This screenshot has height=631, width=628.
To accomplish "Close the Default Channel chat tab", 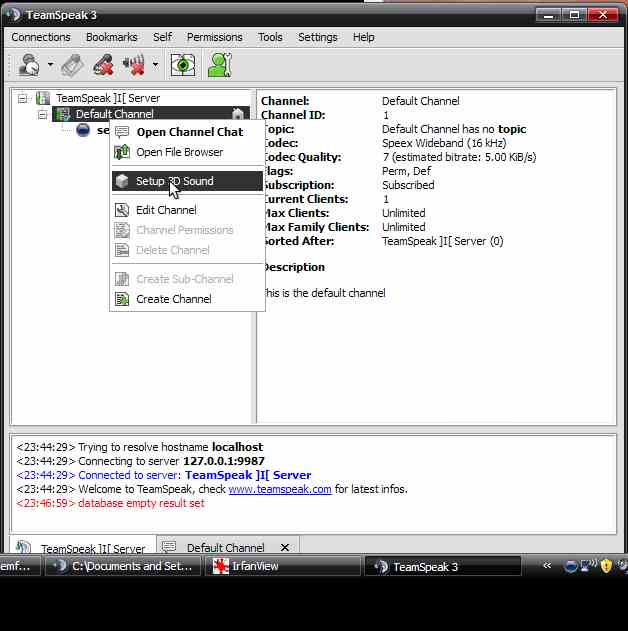I will click(x=285, y=547).
